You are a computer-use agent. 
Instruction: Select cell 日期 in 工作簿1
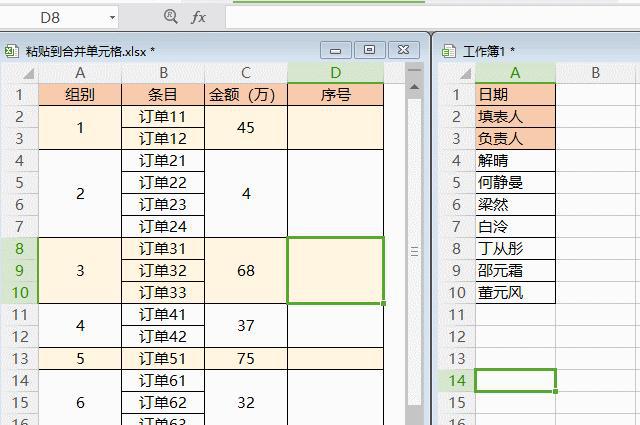click(515, 95)
